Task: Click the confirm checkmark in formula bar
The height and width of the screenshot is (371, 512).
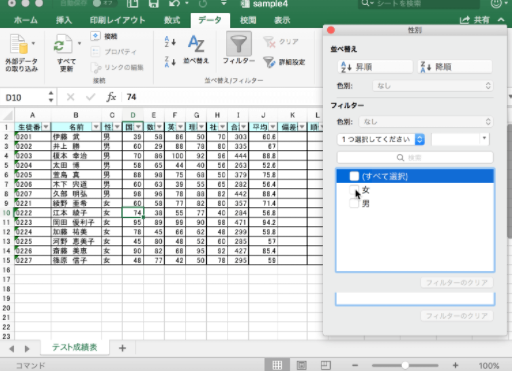Action: pos(90,97)
